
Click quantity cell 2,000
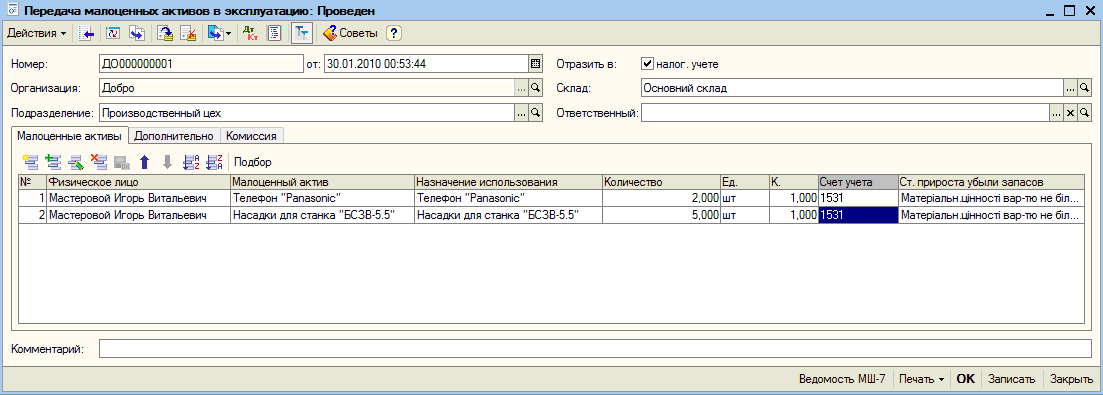pos(661,198)
